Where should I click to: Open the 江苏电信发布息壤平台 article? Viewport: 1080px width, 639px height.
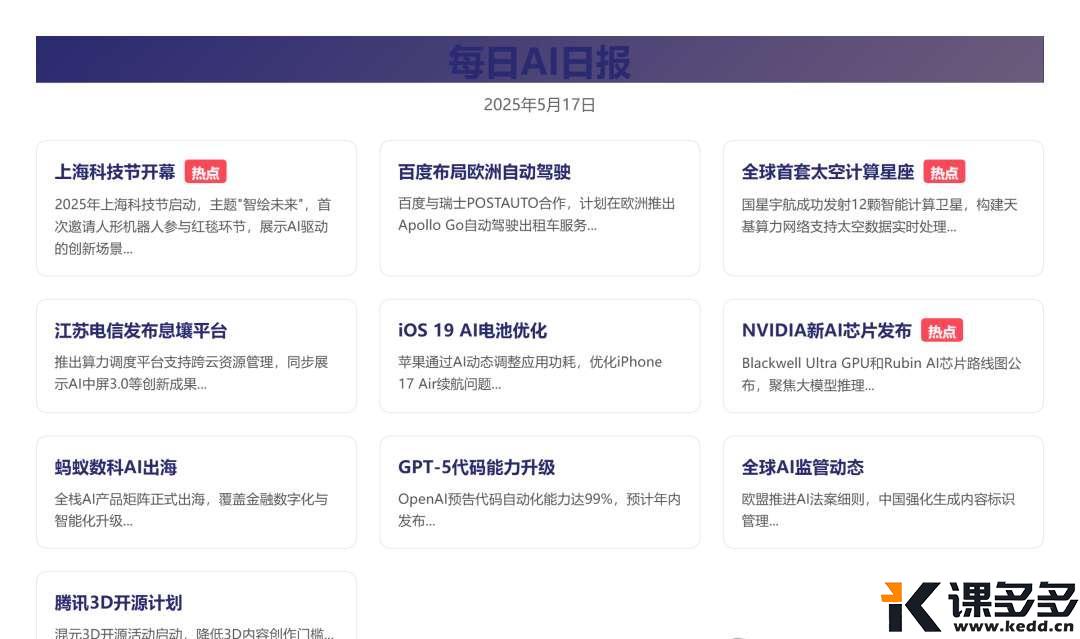point(141,331)
